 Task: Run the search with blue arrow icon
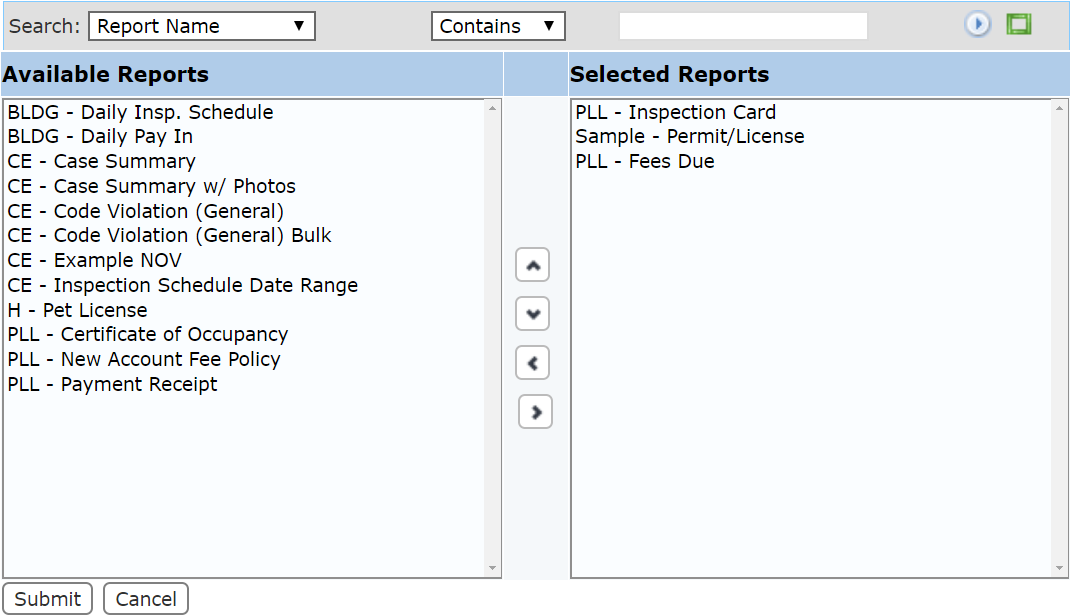coord(977,25)
